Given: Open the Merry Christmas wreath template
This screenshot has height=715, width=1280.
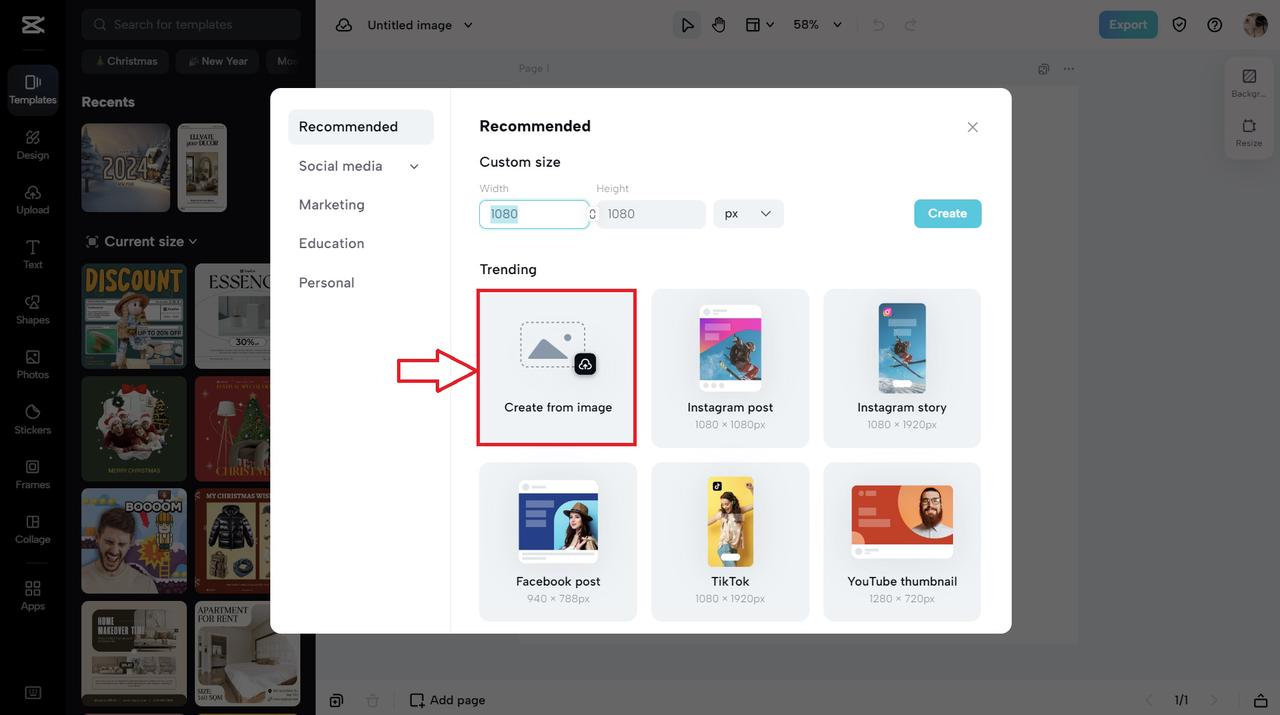Looking at the screenshot, I should [x=134, y=429].
